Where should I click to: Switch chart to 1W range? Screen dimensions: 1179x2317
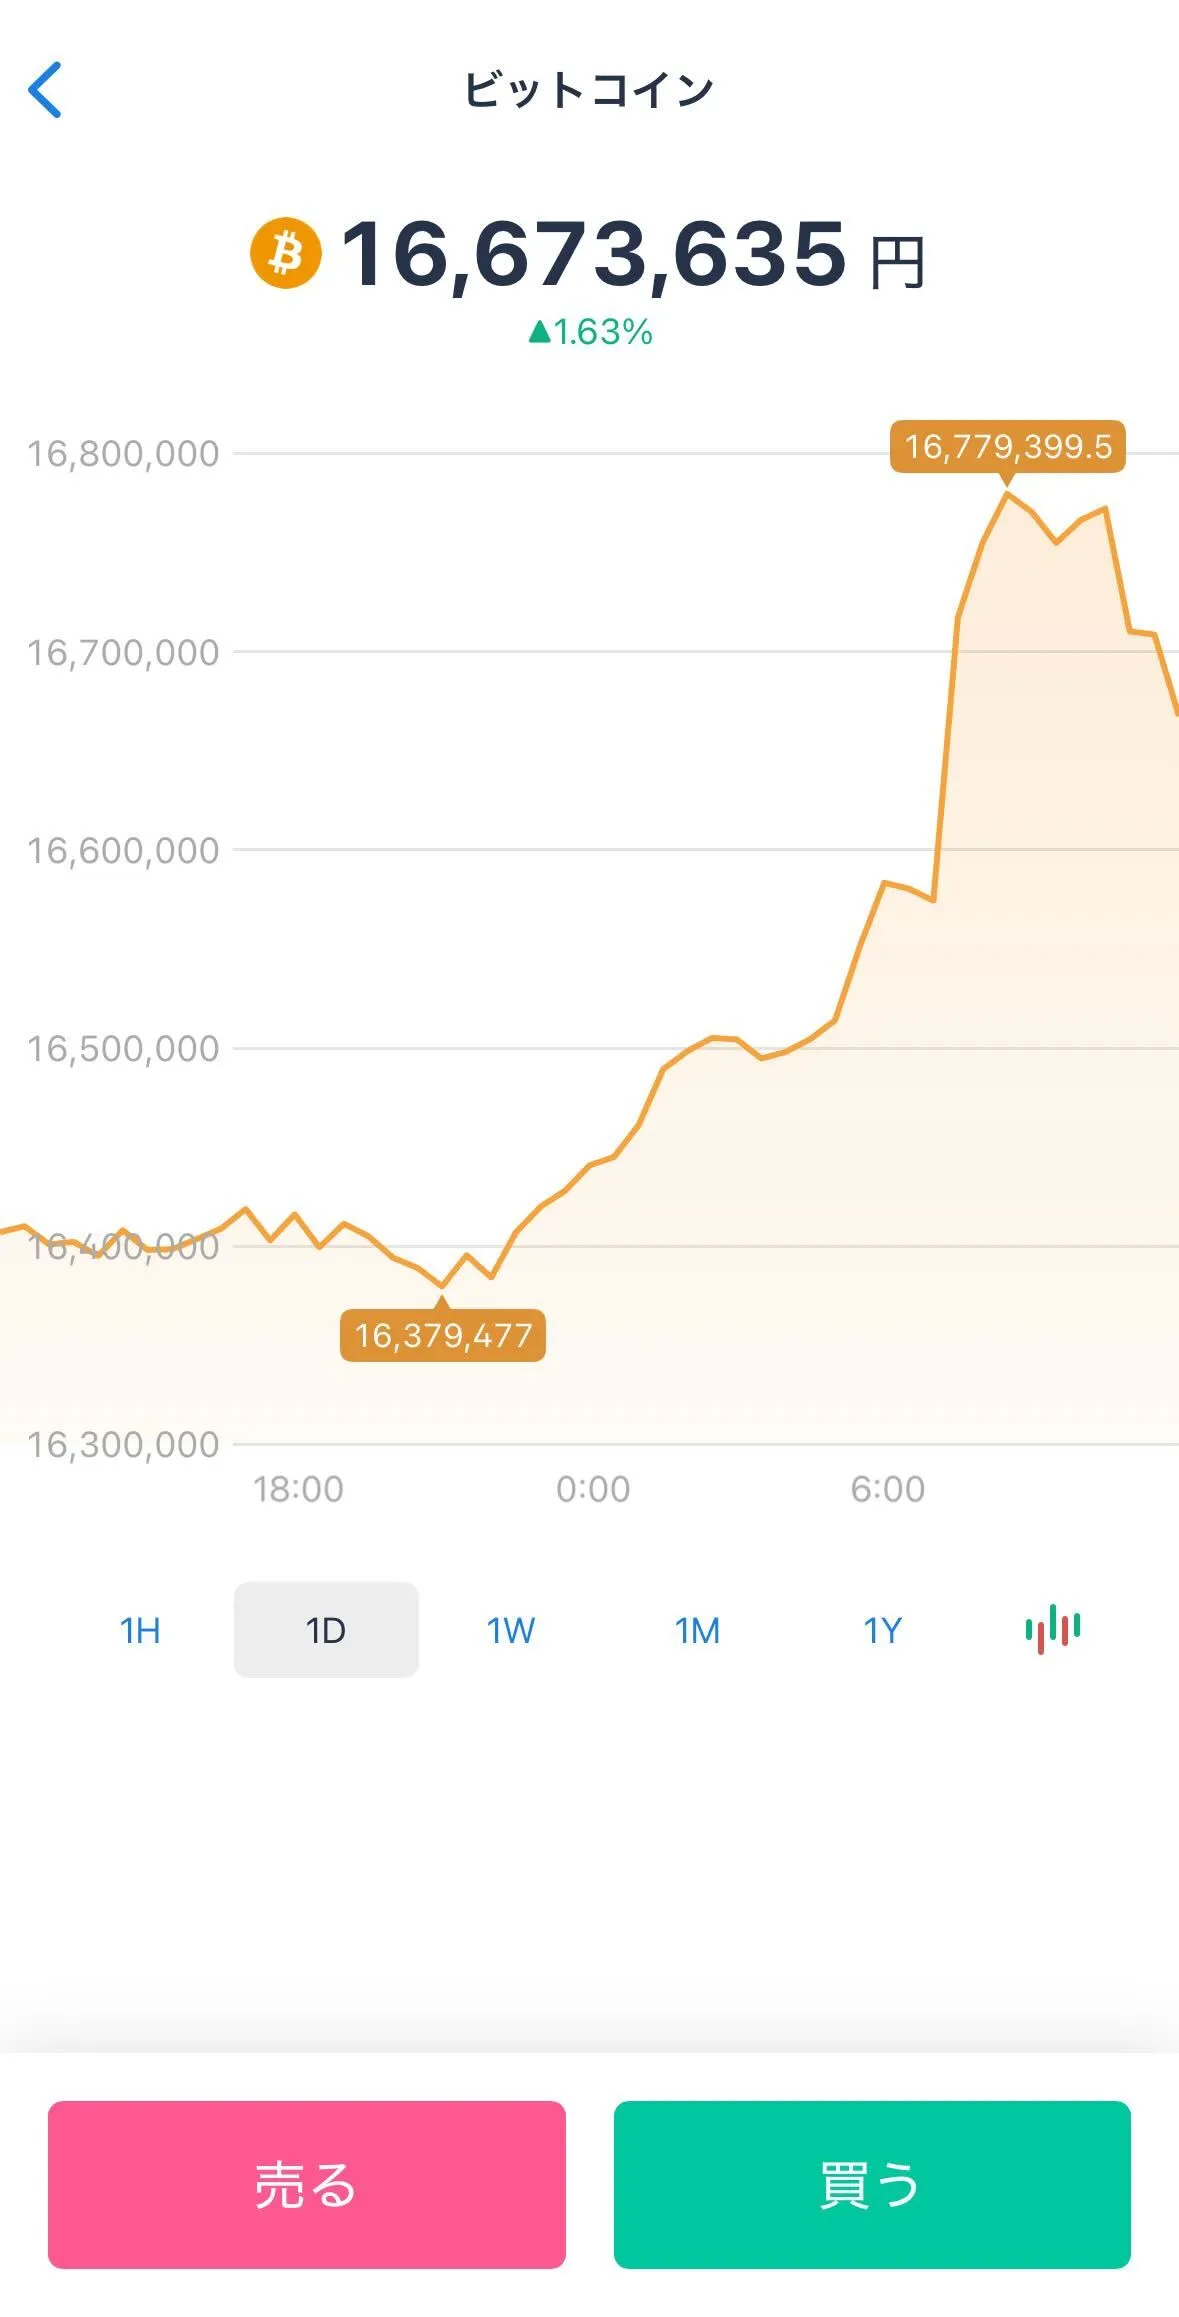[x=511, y=1630]
